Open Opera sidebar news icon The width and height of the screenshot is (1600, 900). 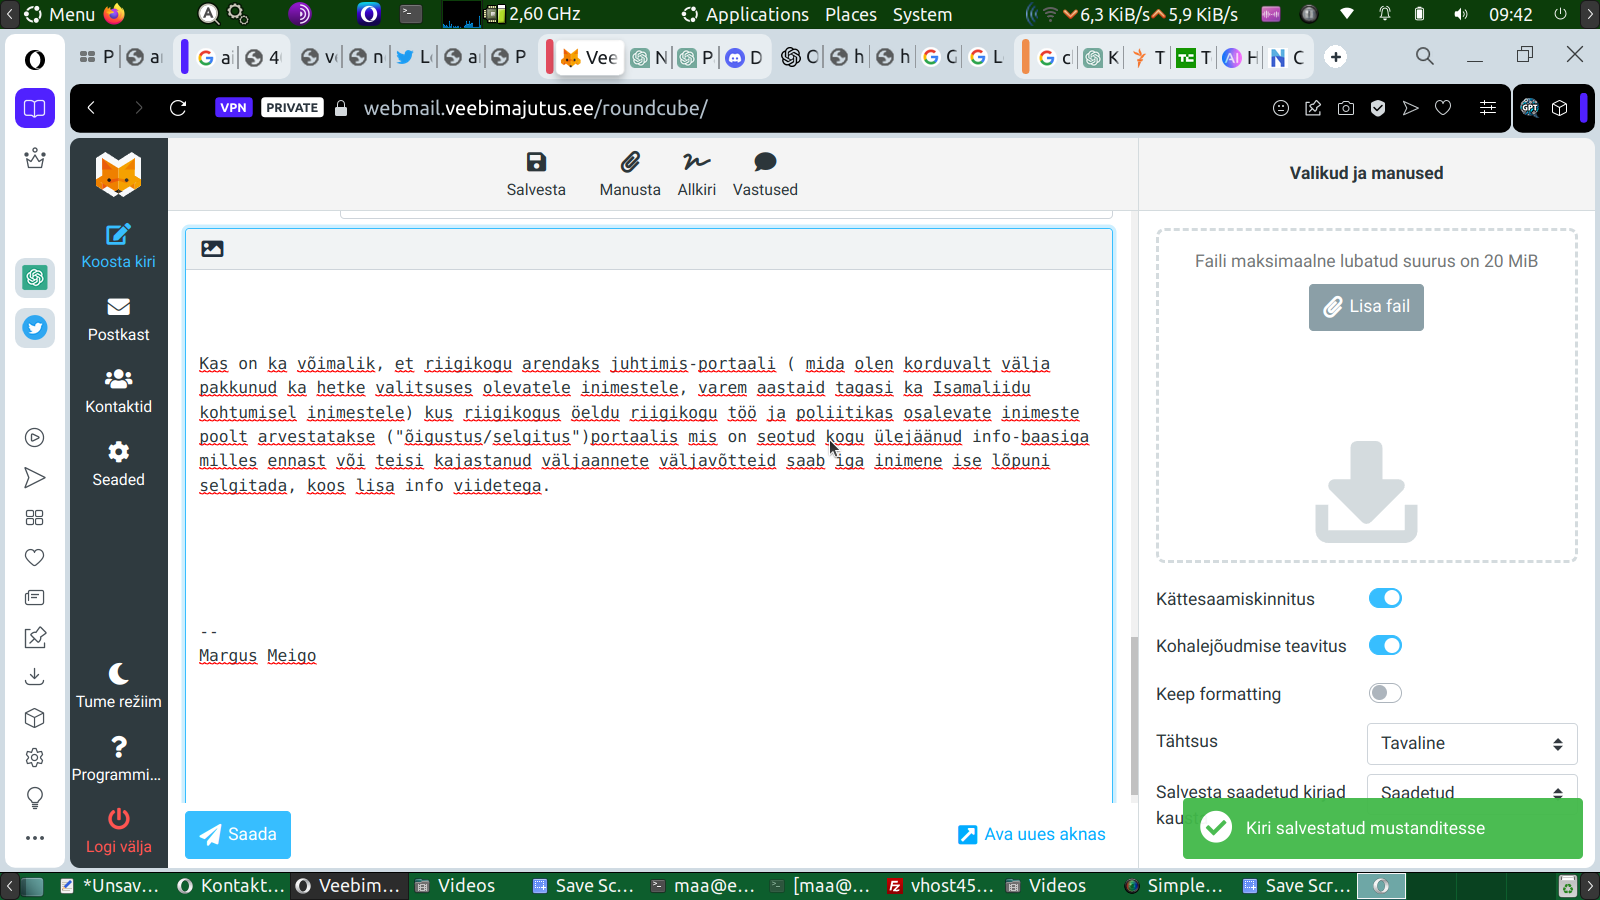point(35,597)
